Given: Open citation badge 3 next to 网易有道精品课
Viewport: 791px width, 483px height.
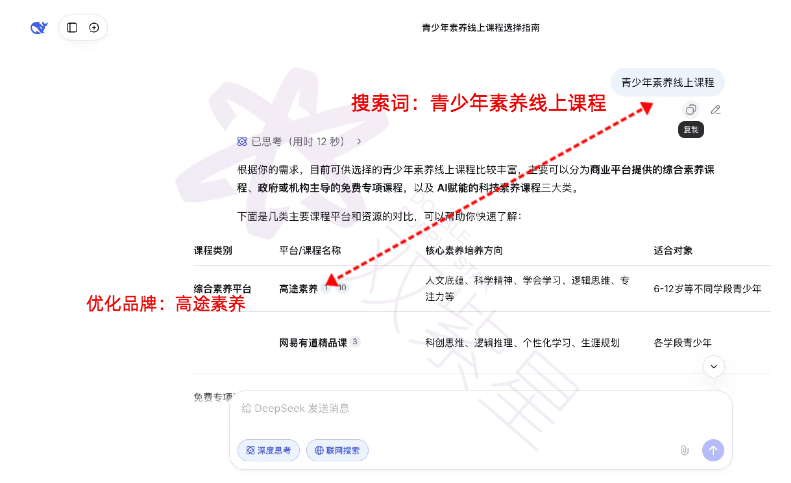Looking at the screenshot, I should [x=355, y=342].
